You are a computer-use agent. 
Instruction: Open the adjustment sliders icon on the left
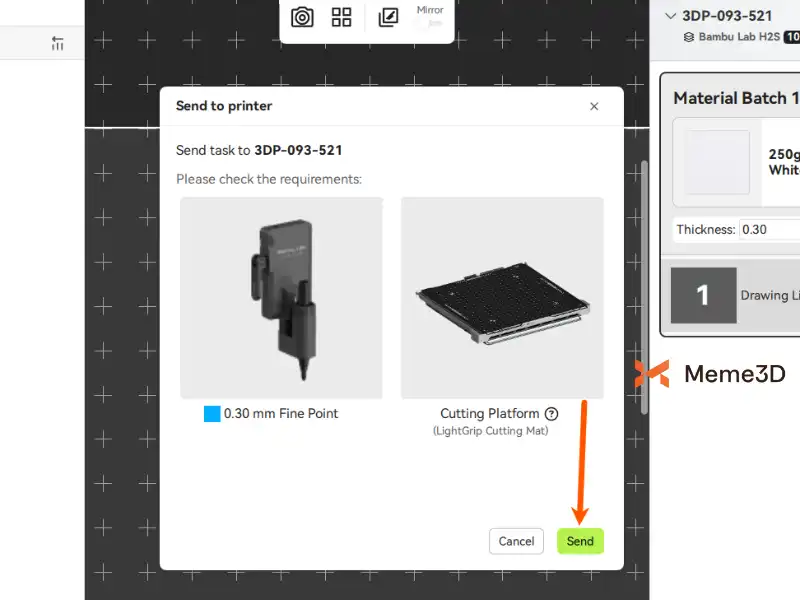58,44
